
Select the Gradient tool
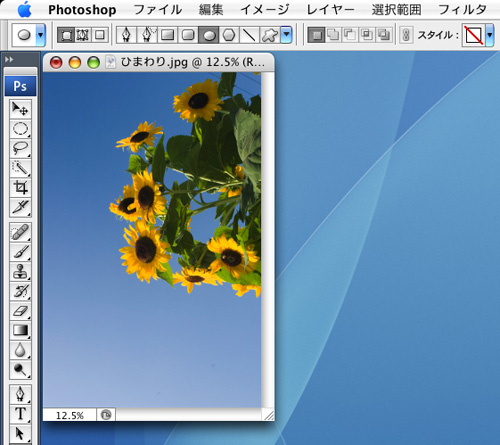[20, 330]
